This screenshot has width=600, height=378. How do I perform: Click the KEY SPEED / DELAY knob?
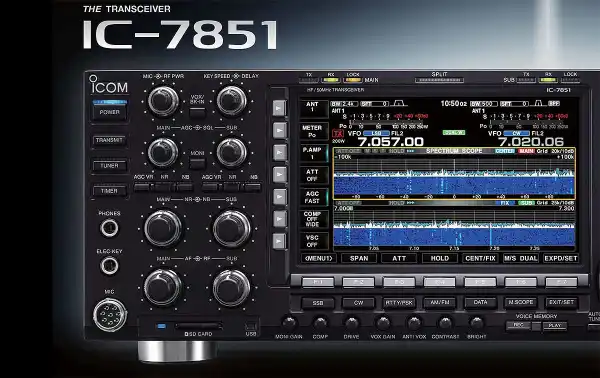tap(232, 101)
